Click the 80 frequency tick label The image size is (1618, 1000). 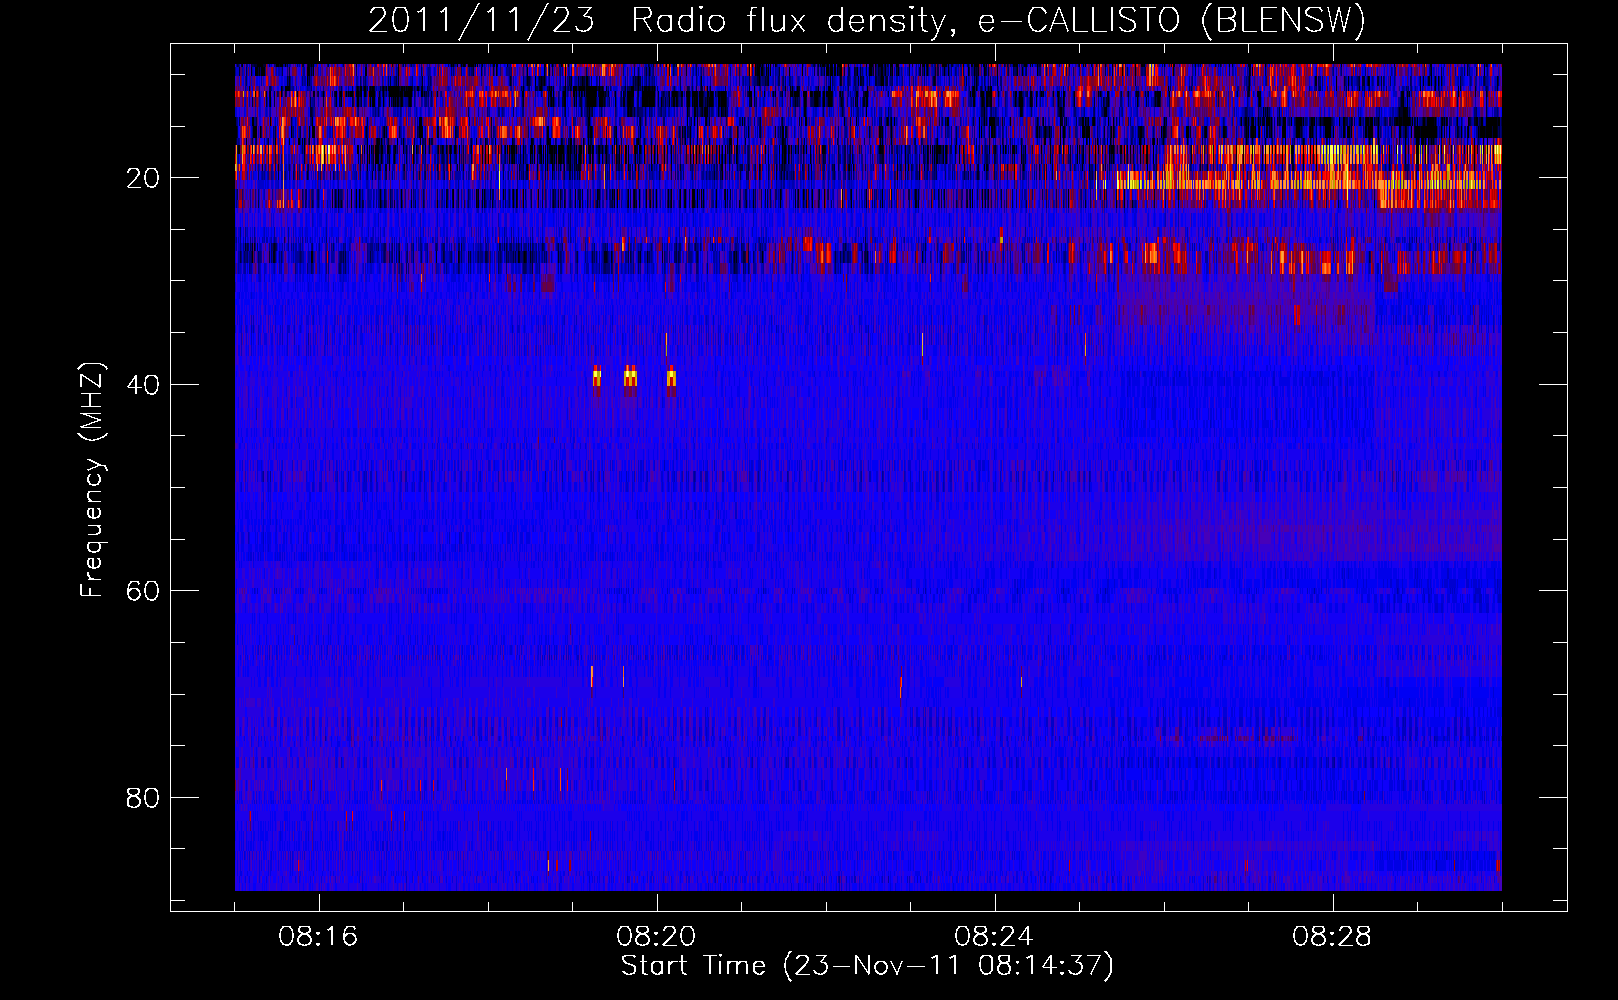[x=143, y=798]
